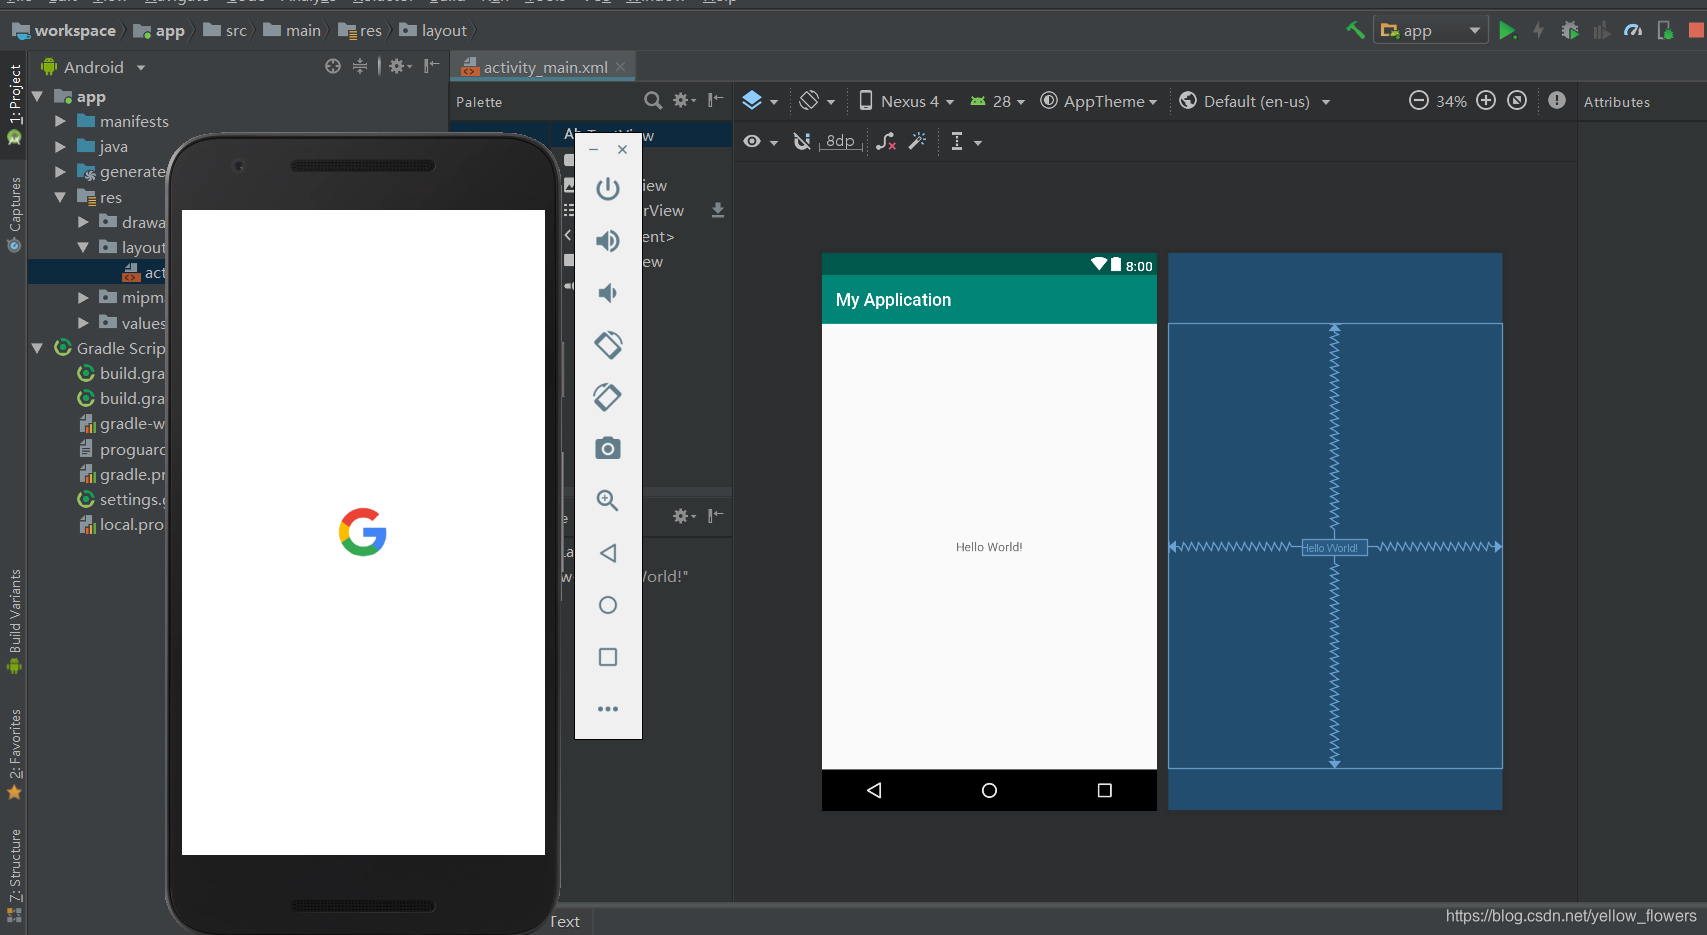This screenshot has width=1707, height=935.
Task: Open the Palette settings gear
Action: [684, 100]
